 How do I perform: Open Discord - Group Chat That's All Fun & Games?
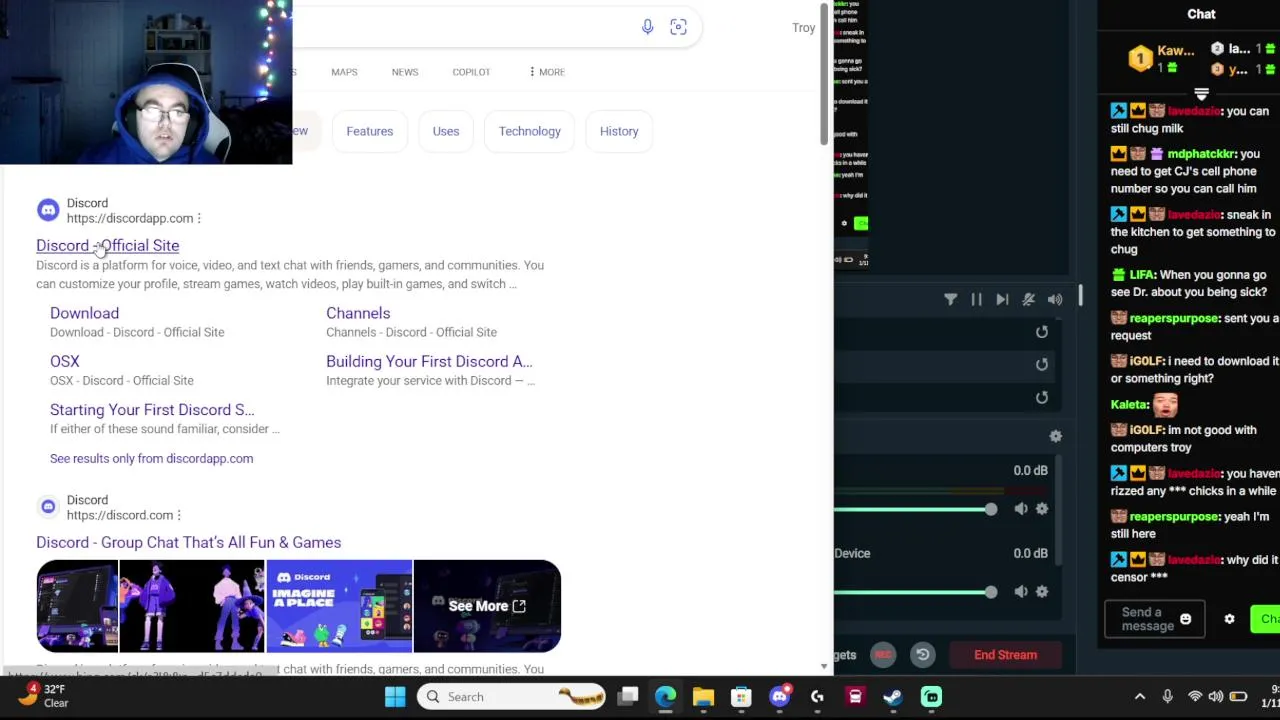coord(188,542)
